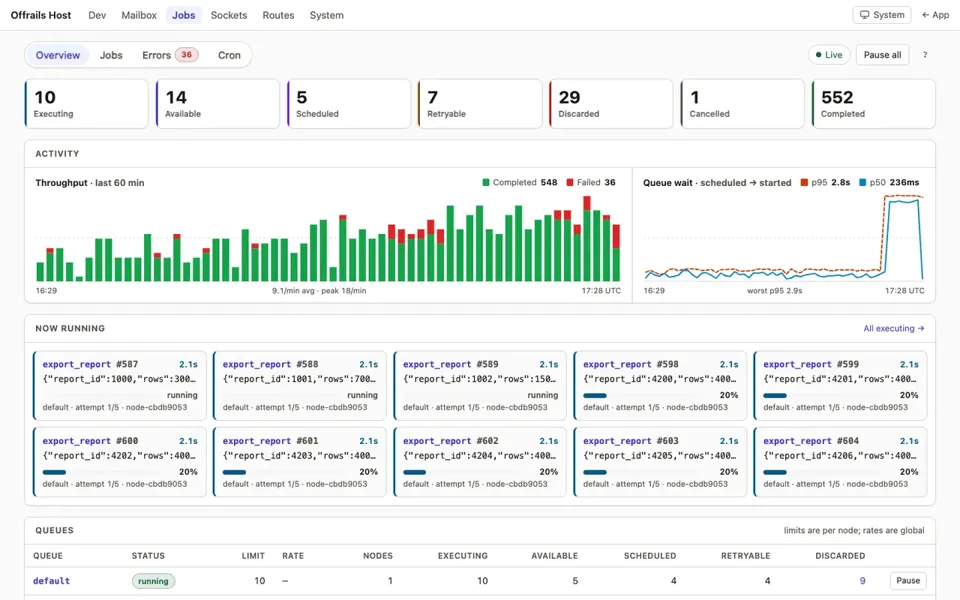The image size is (960, 600).
Task: Open job card export_report #602
Action: pyautogui.click(x=480, y=462)
